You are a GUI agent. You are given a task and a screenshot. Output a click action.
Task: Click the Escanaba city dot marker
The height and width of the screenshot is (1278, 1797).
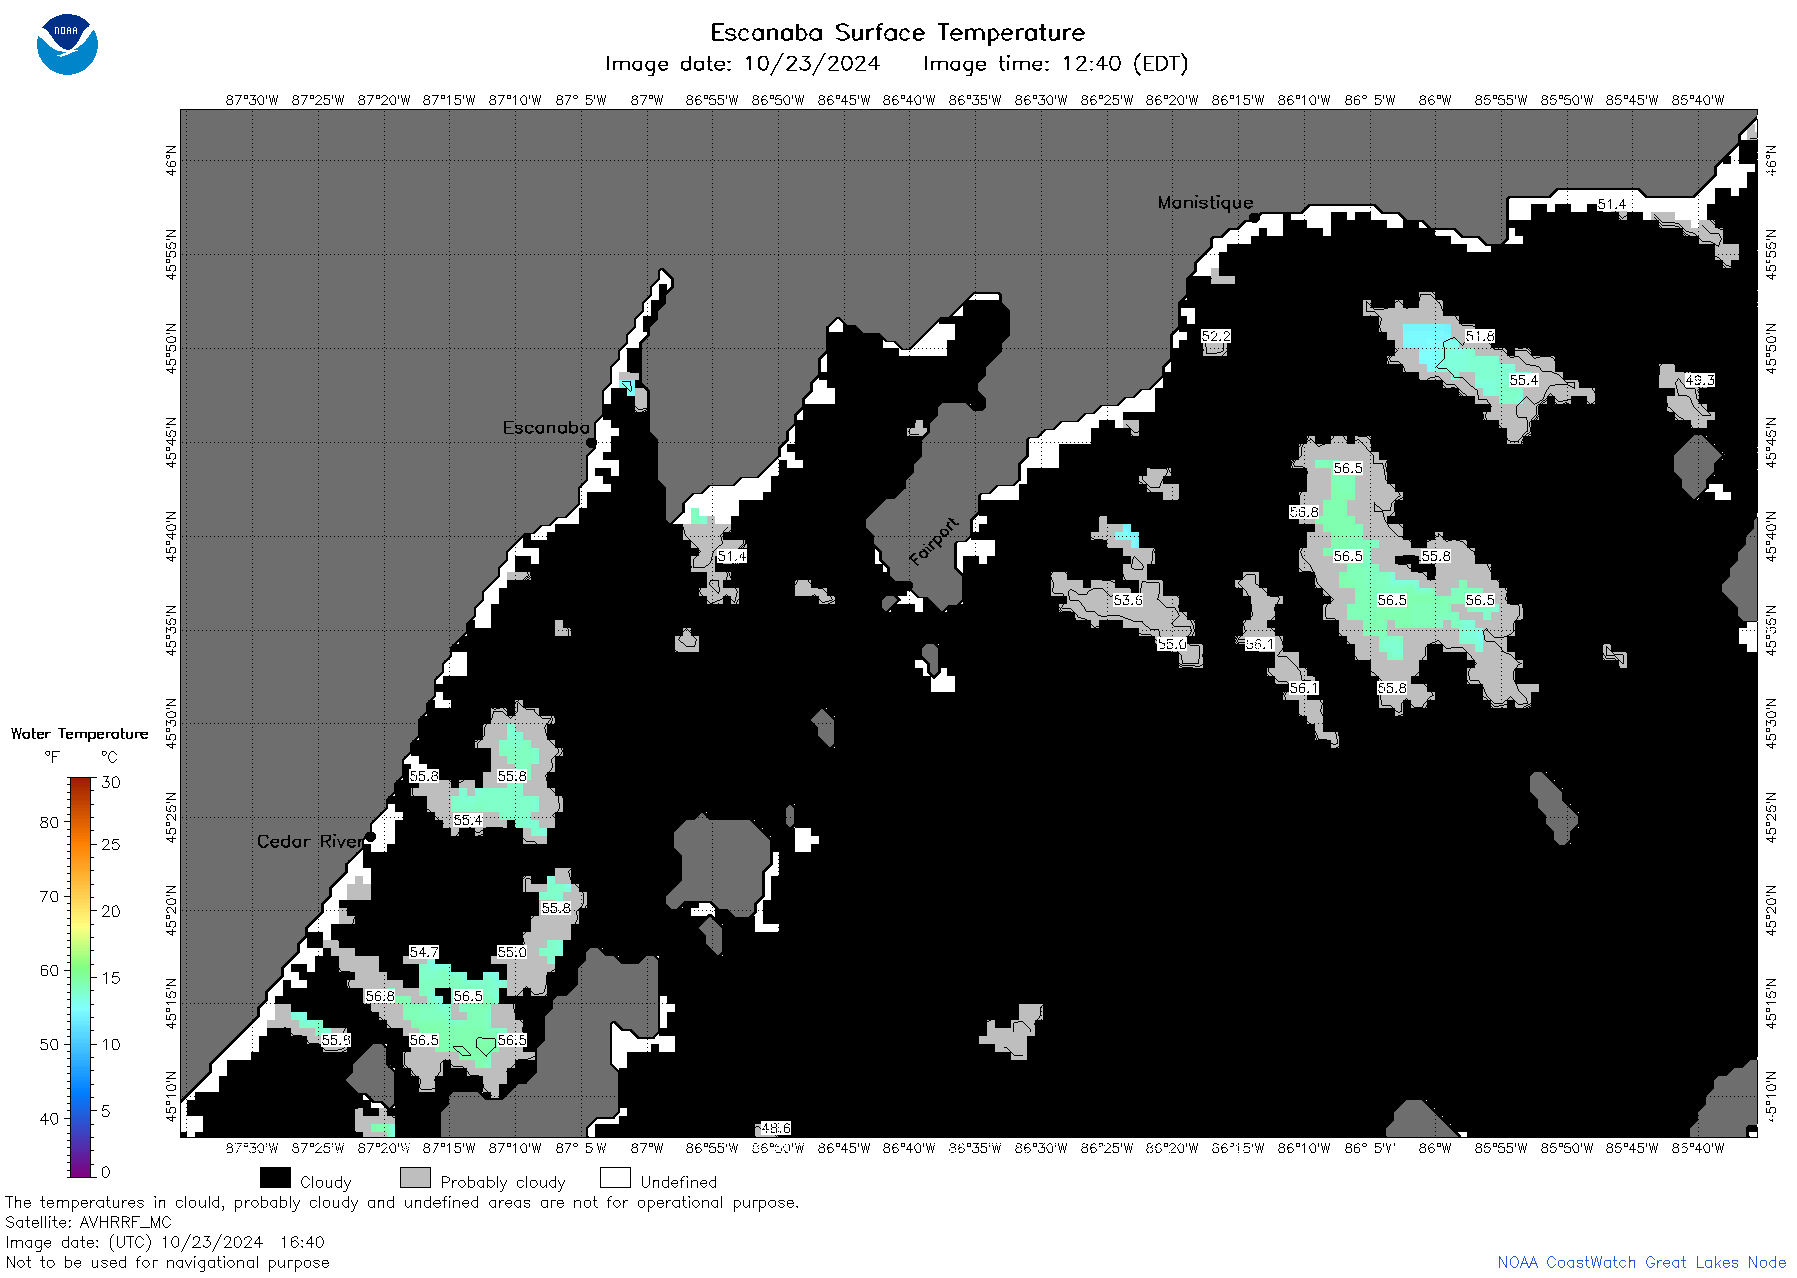[x=591, y=442]
